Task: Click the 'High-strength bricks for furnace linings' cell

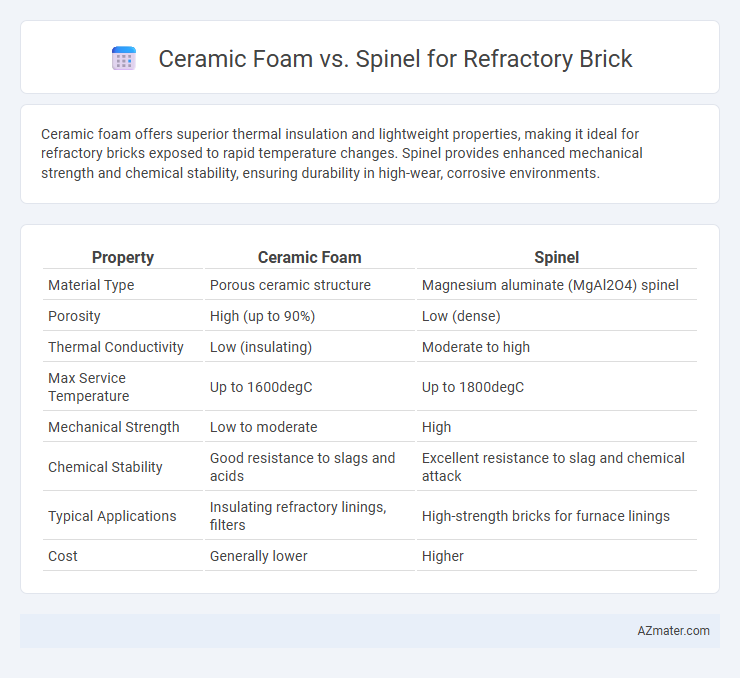Action: coord(546,516)
